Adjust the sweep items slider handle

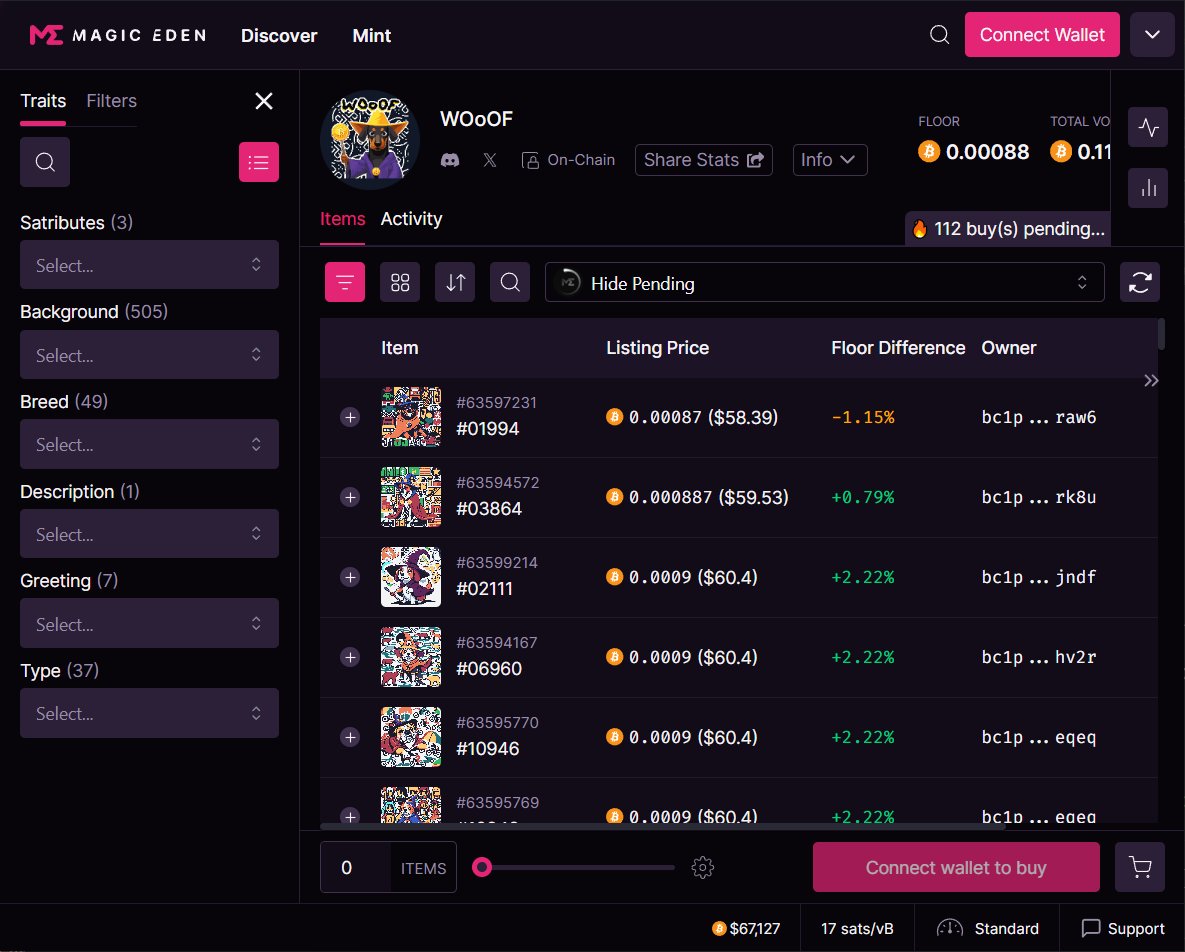(482, 867)
